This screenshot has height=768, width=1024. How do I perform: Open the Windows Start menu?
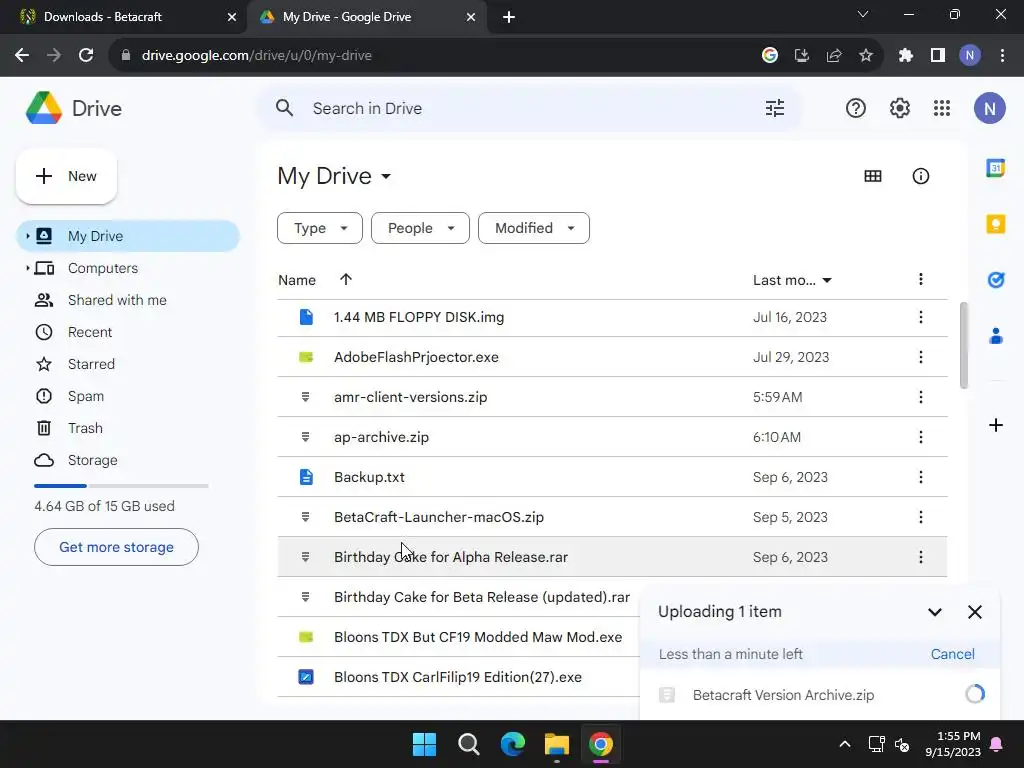tap(424, 744)
